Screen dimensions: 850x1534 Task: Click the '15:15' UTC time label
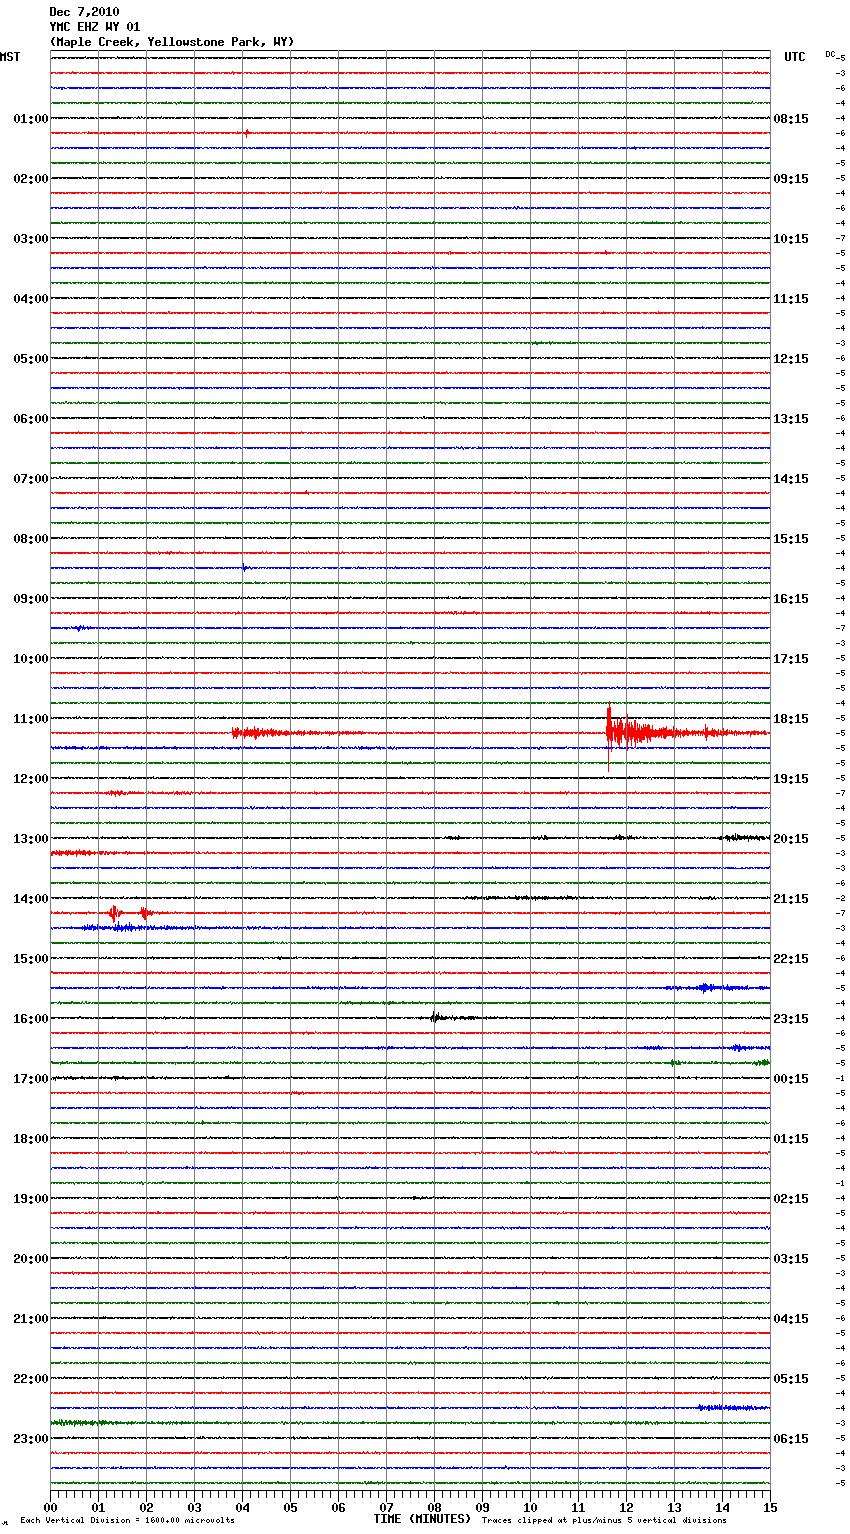pyautogui.click(x=791, y=539)
